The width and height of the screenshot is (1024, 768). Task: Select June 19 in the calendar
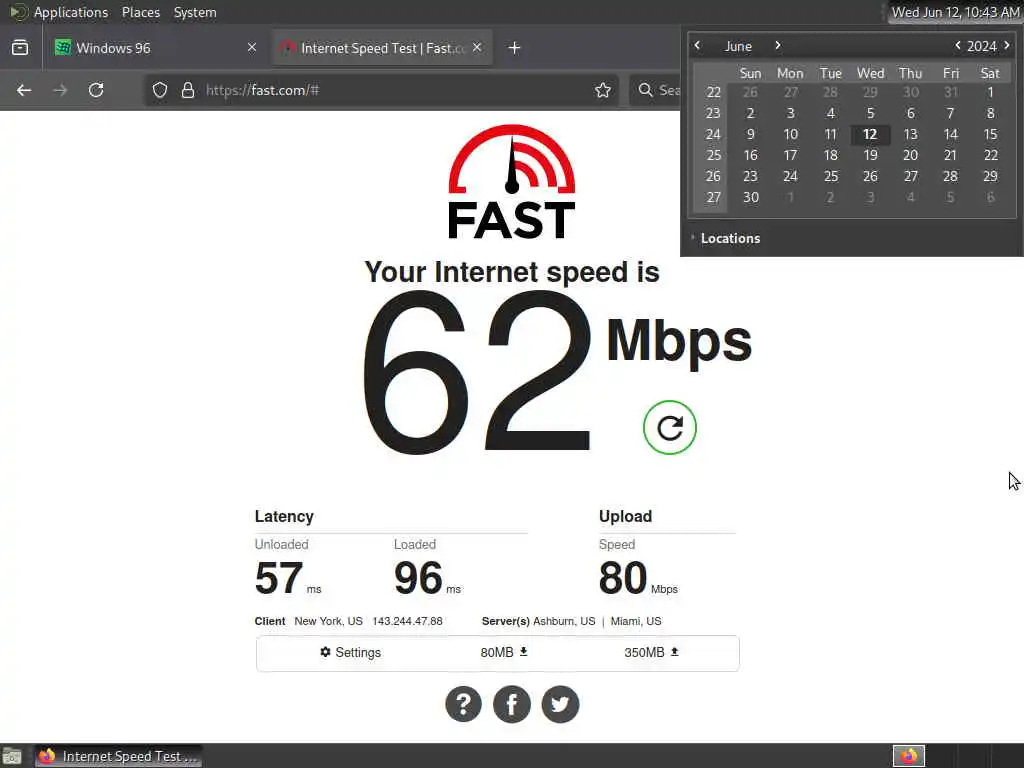(870, 155)
